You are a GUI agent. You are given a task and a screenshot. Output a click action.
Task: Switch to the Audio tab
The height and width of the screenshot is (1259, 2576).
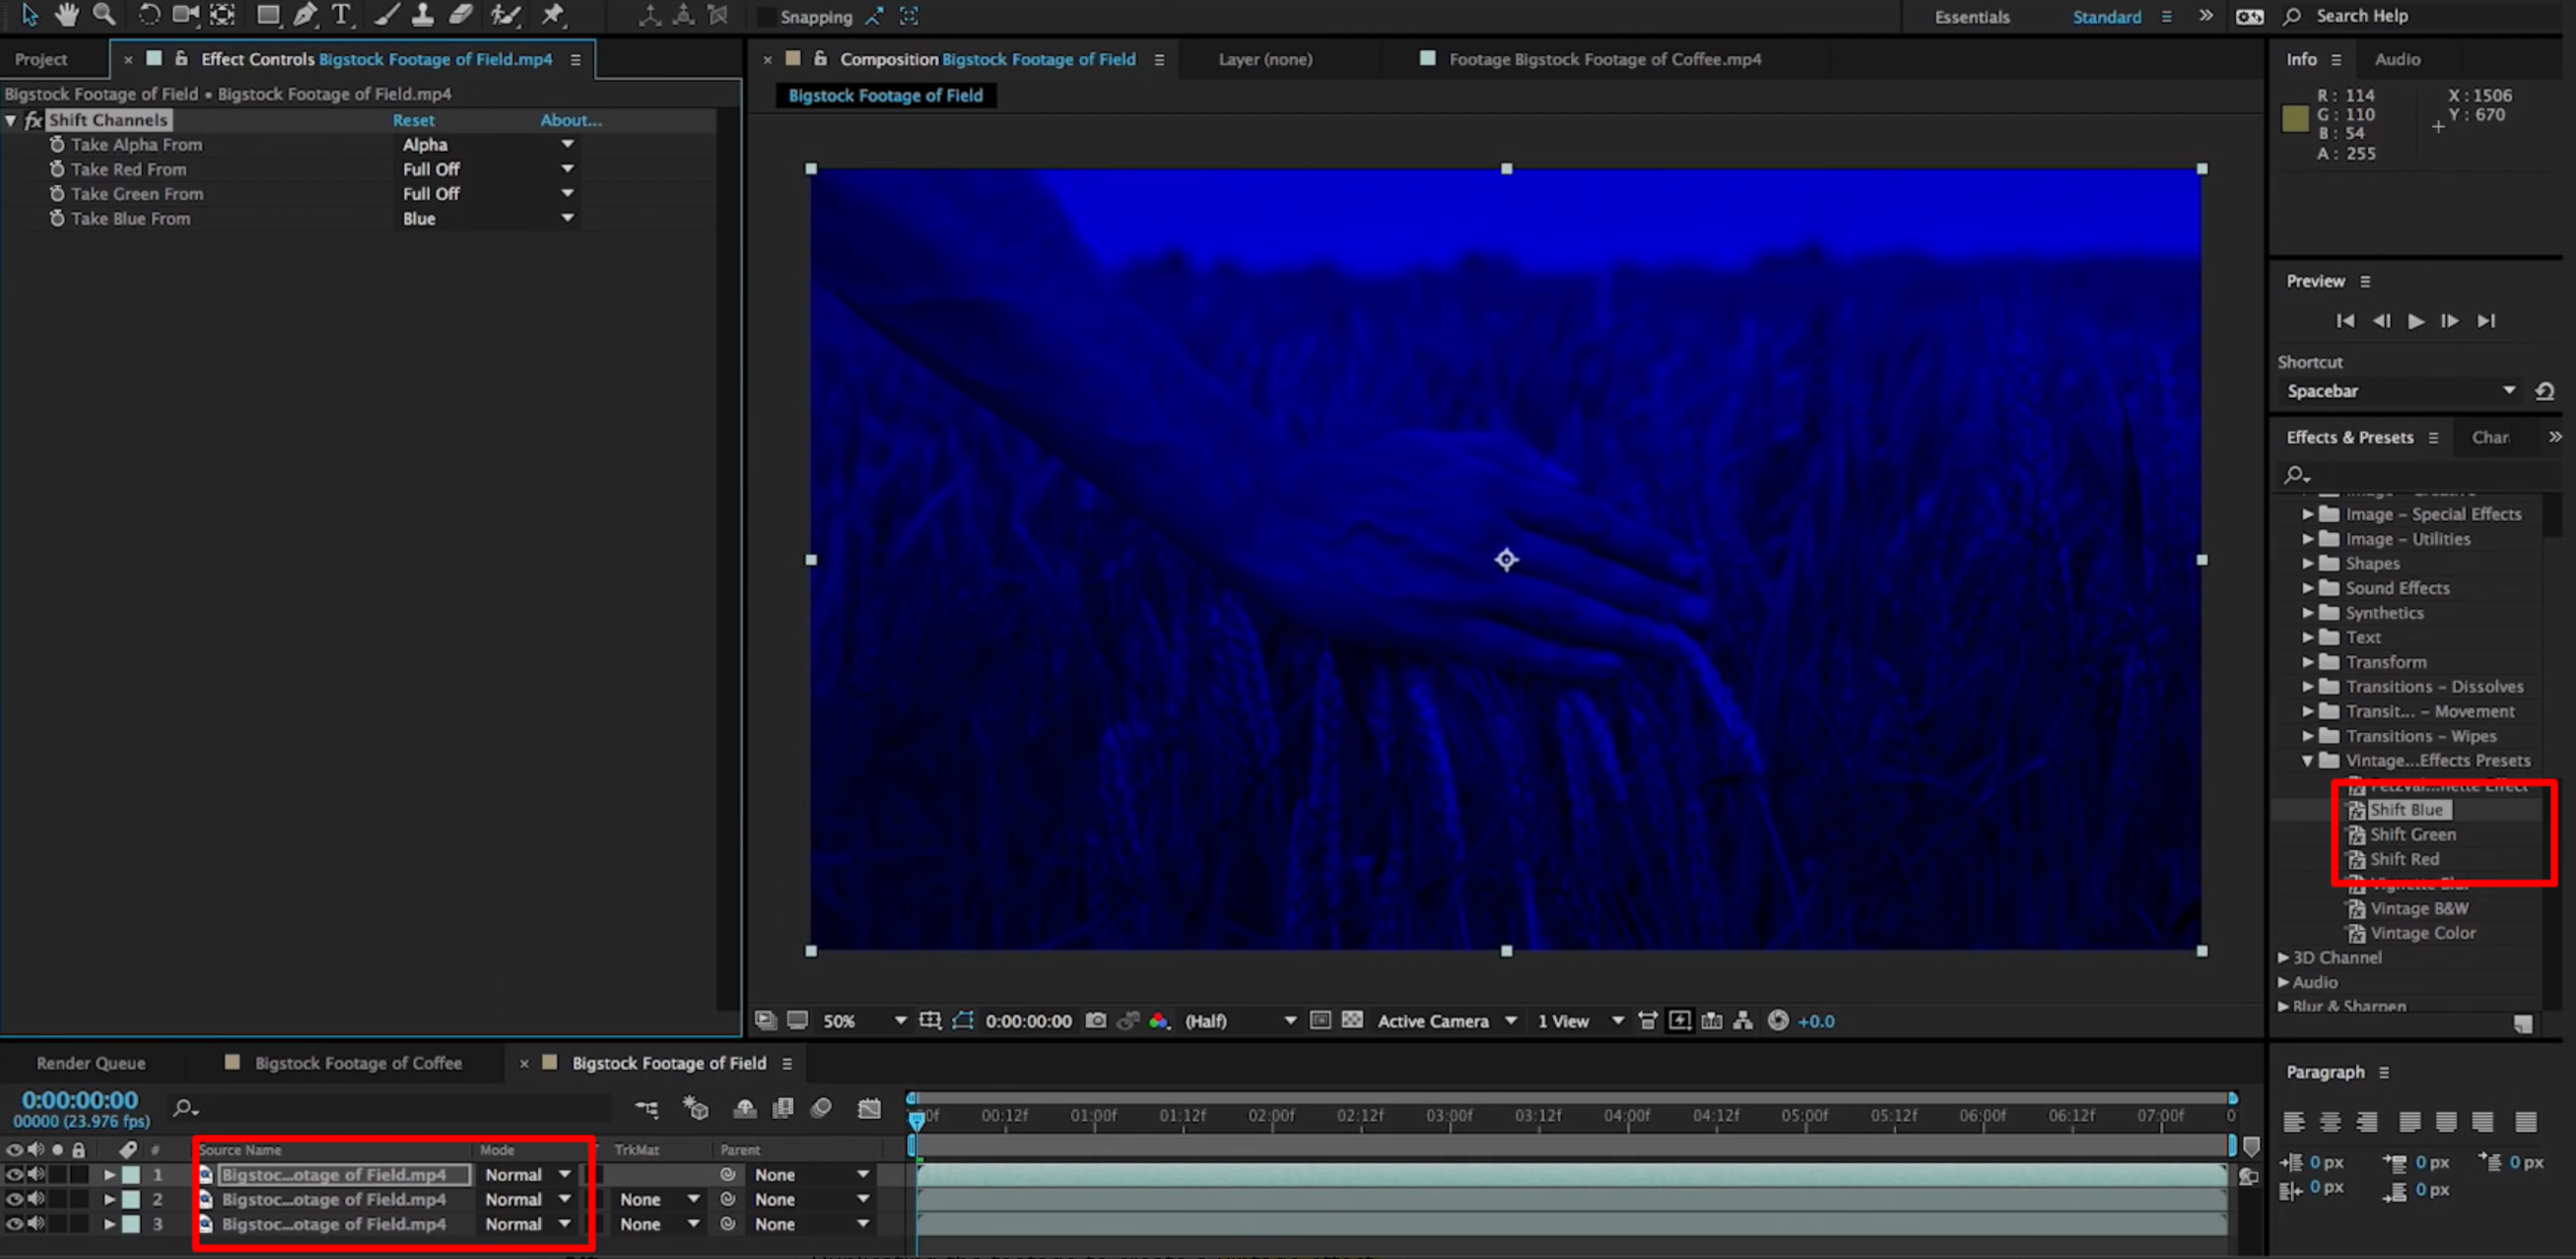coord(2398,59)
